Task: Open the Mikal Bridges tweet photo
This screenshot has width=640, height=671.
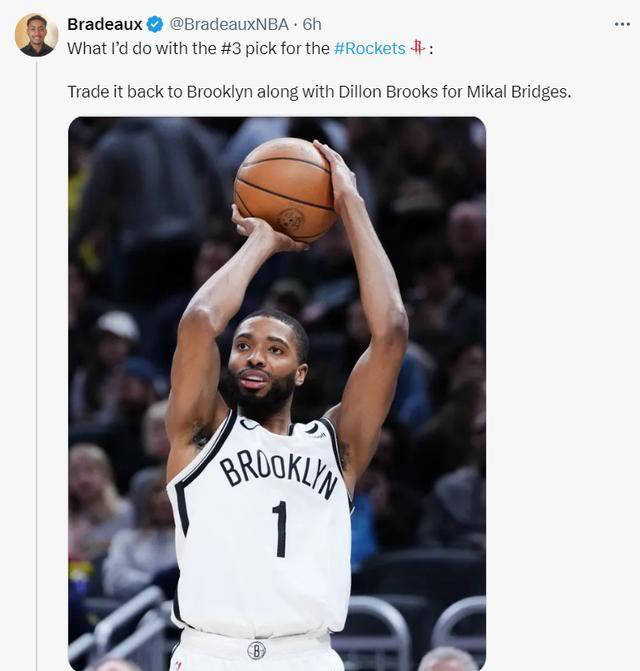Action: pos(277,394)
